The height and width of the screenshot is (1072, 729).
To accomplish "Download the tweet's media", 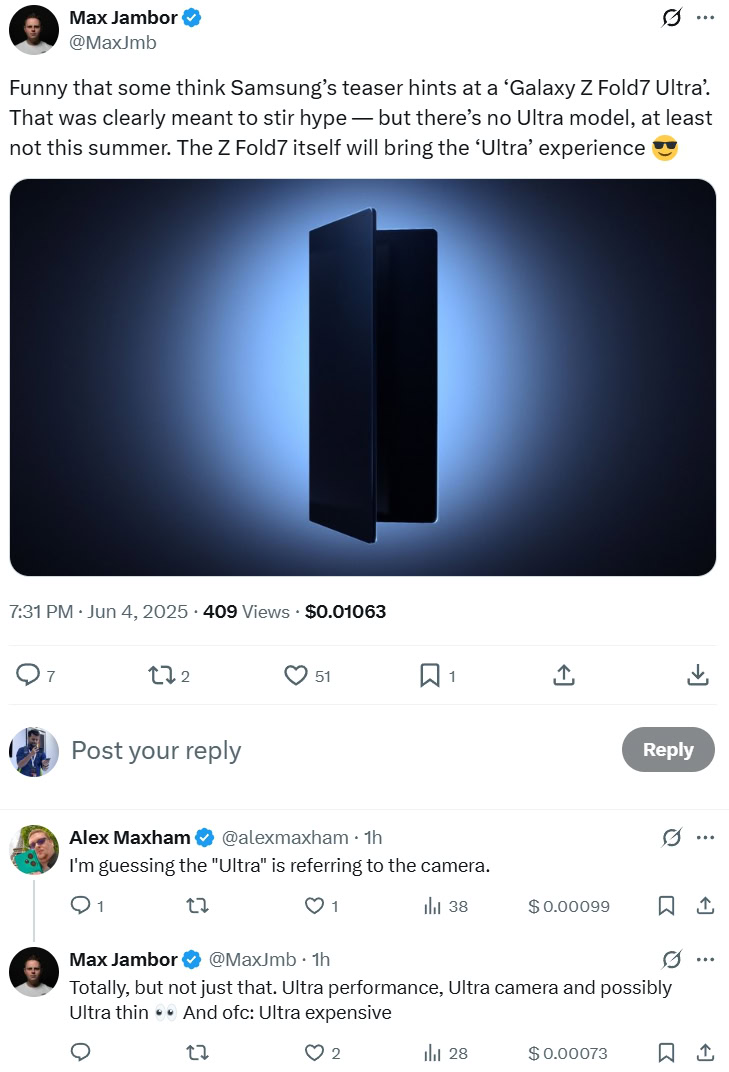I will click(x=698, y=676).
